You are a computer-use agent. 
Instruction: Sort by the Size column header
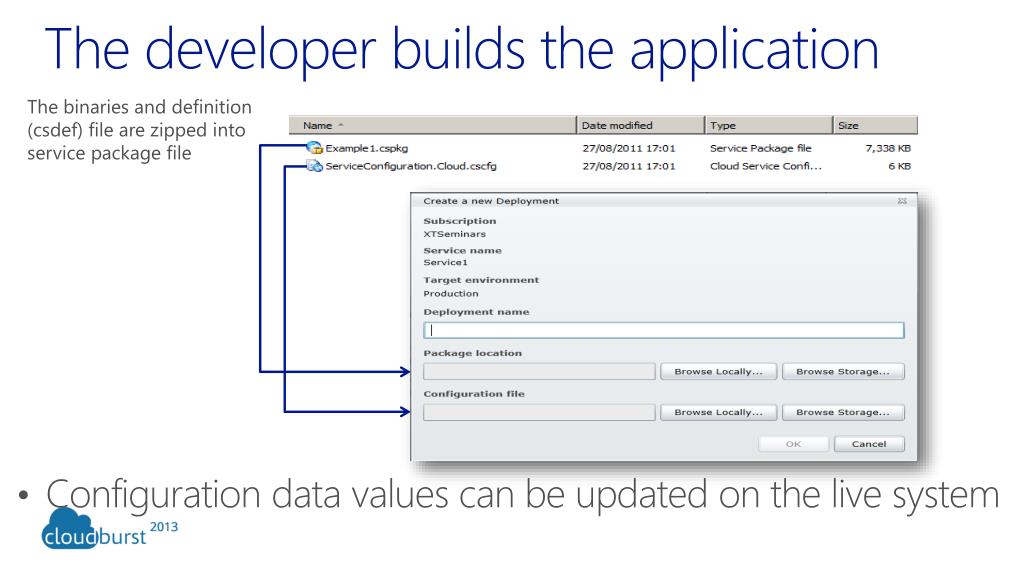tap(875, 125)
